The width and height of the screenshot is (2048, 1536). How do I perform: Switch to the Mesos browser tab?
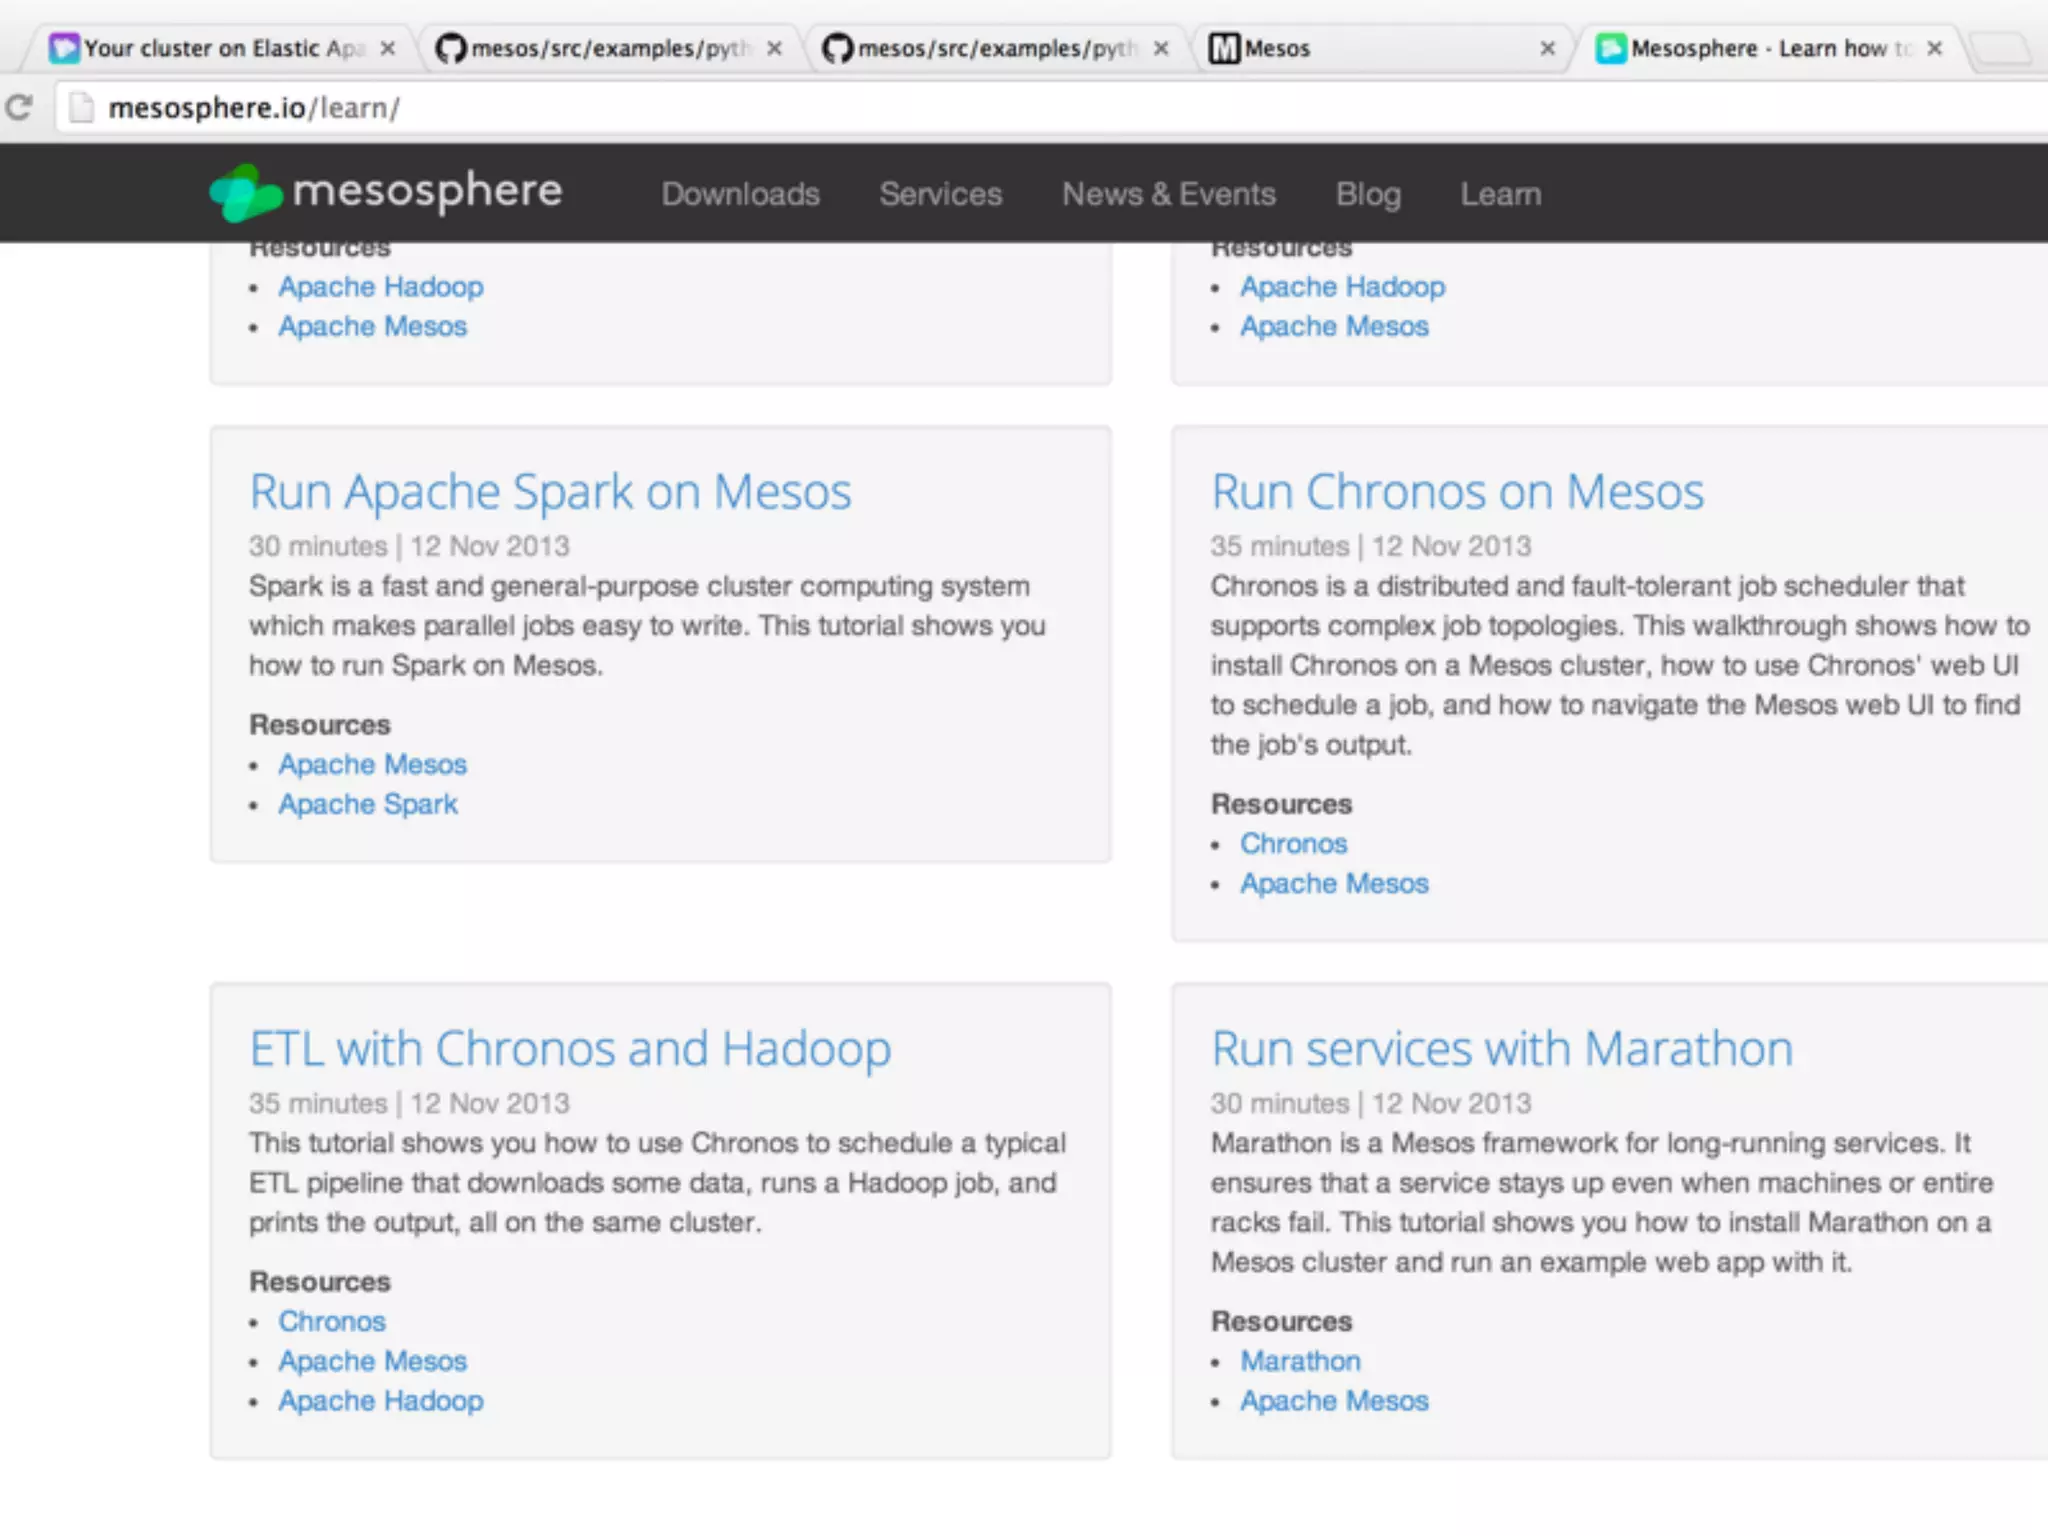1370,48
